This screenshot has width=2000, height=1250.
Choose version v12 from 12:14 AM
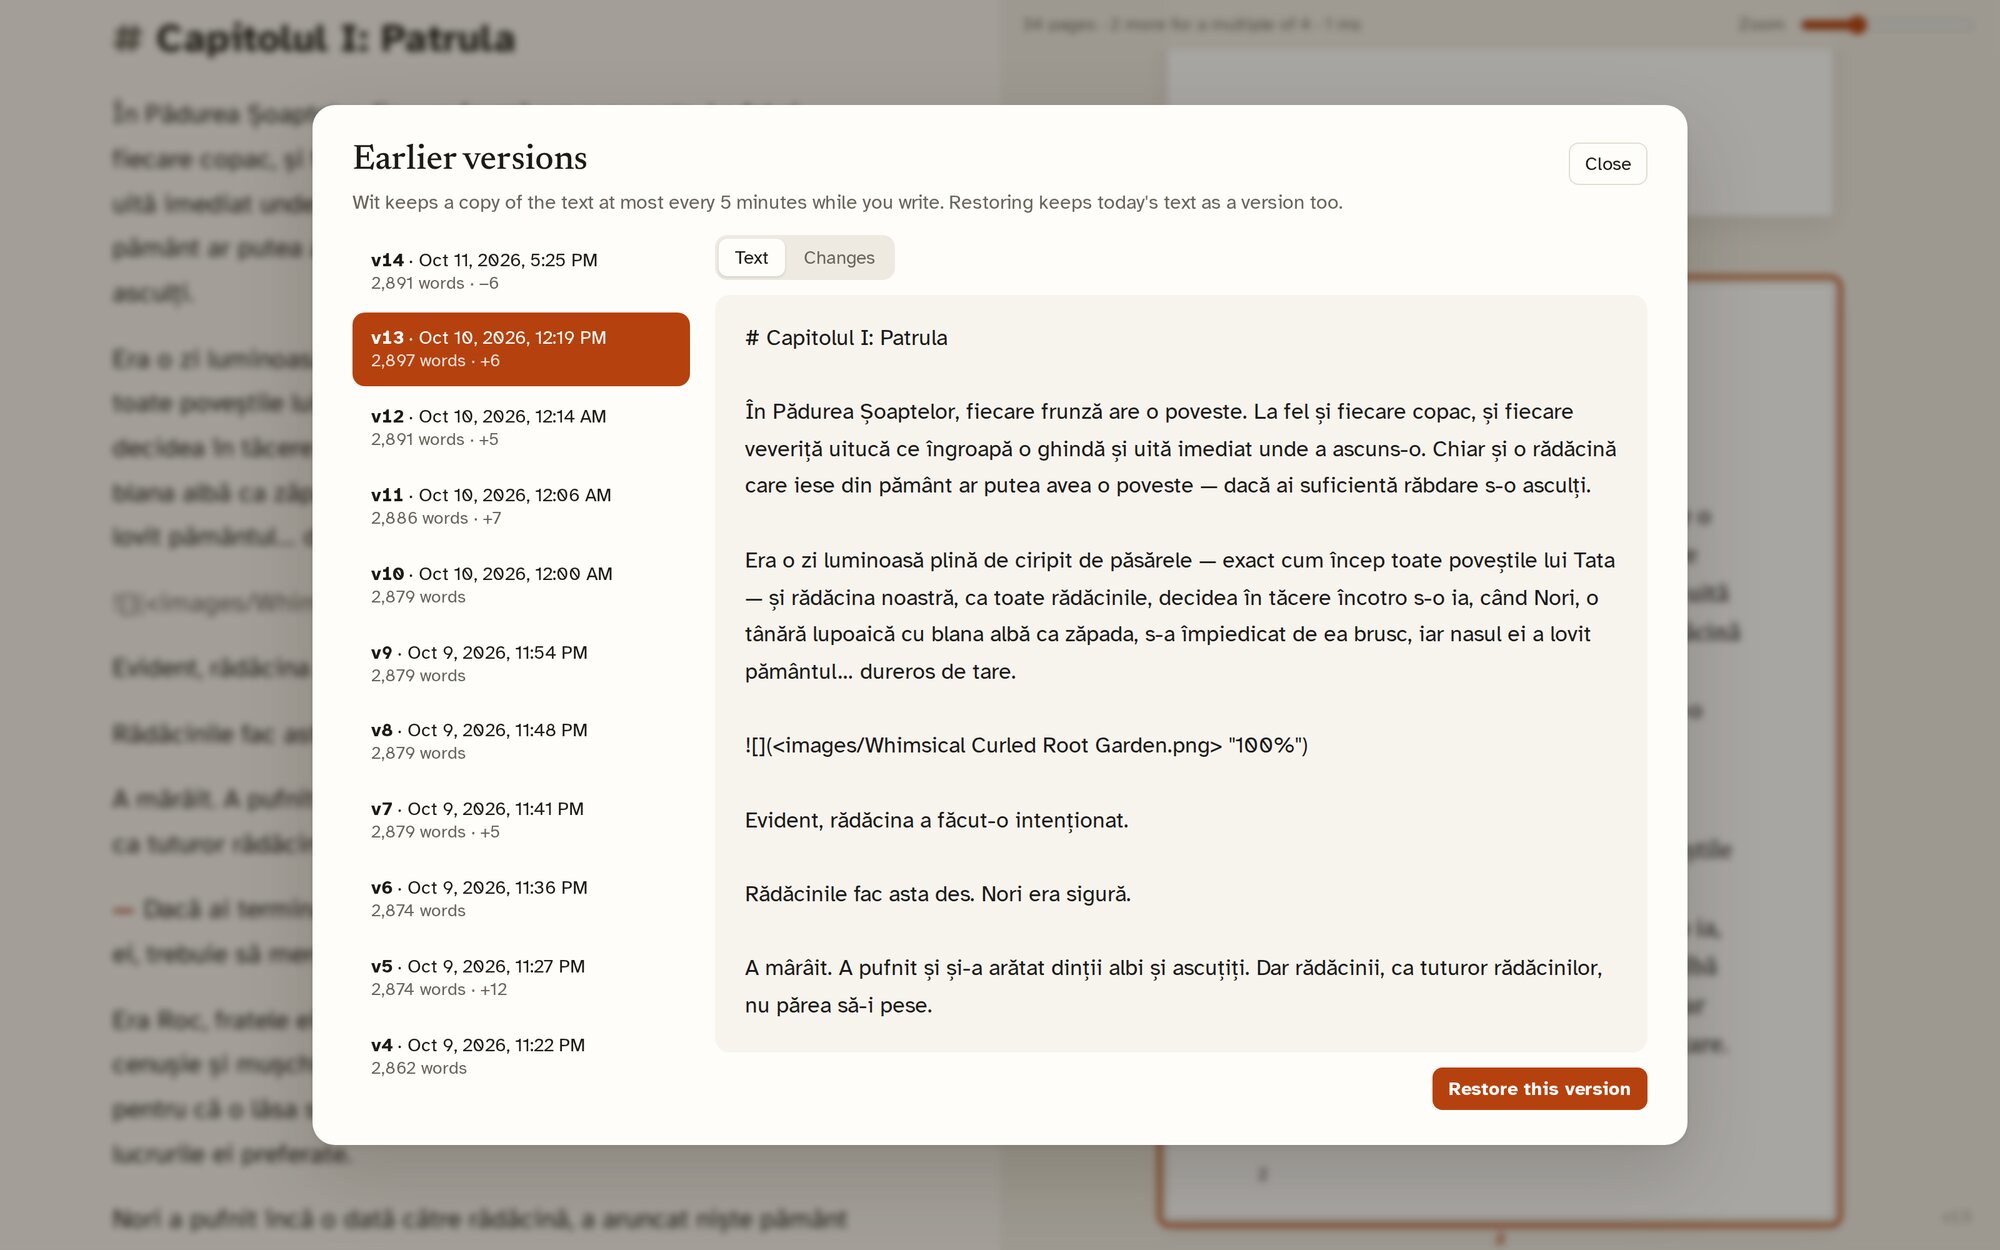tap(521, 428)
